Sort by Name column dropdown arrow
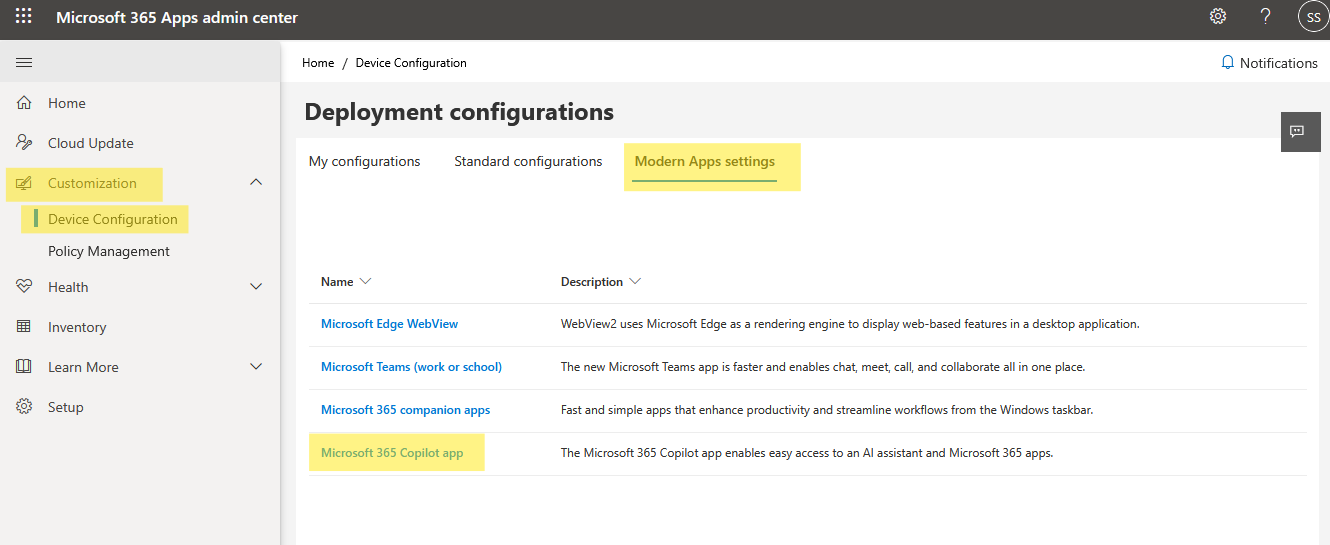1330x545 pixels. [x=365, y=282]
